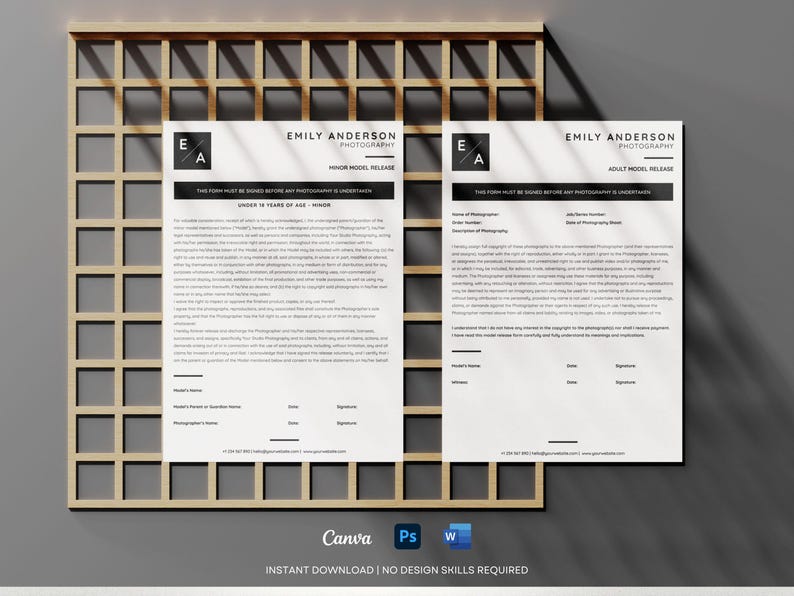Click the black 'THIS FORM MUST BE SIGNED' banner on minor form
The height and width of the screenshot is (596, 794).
click(x=284, y=191)
